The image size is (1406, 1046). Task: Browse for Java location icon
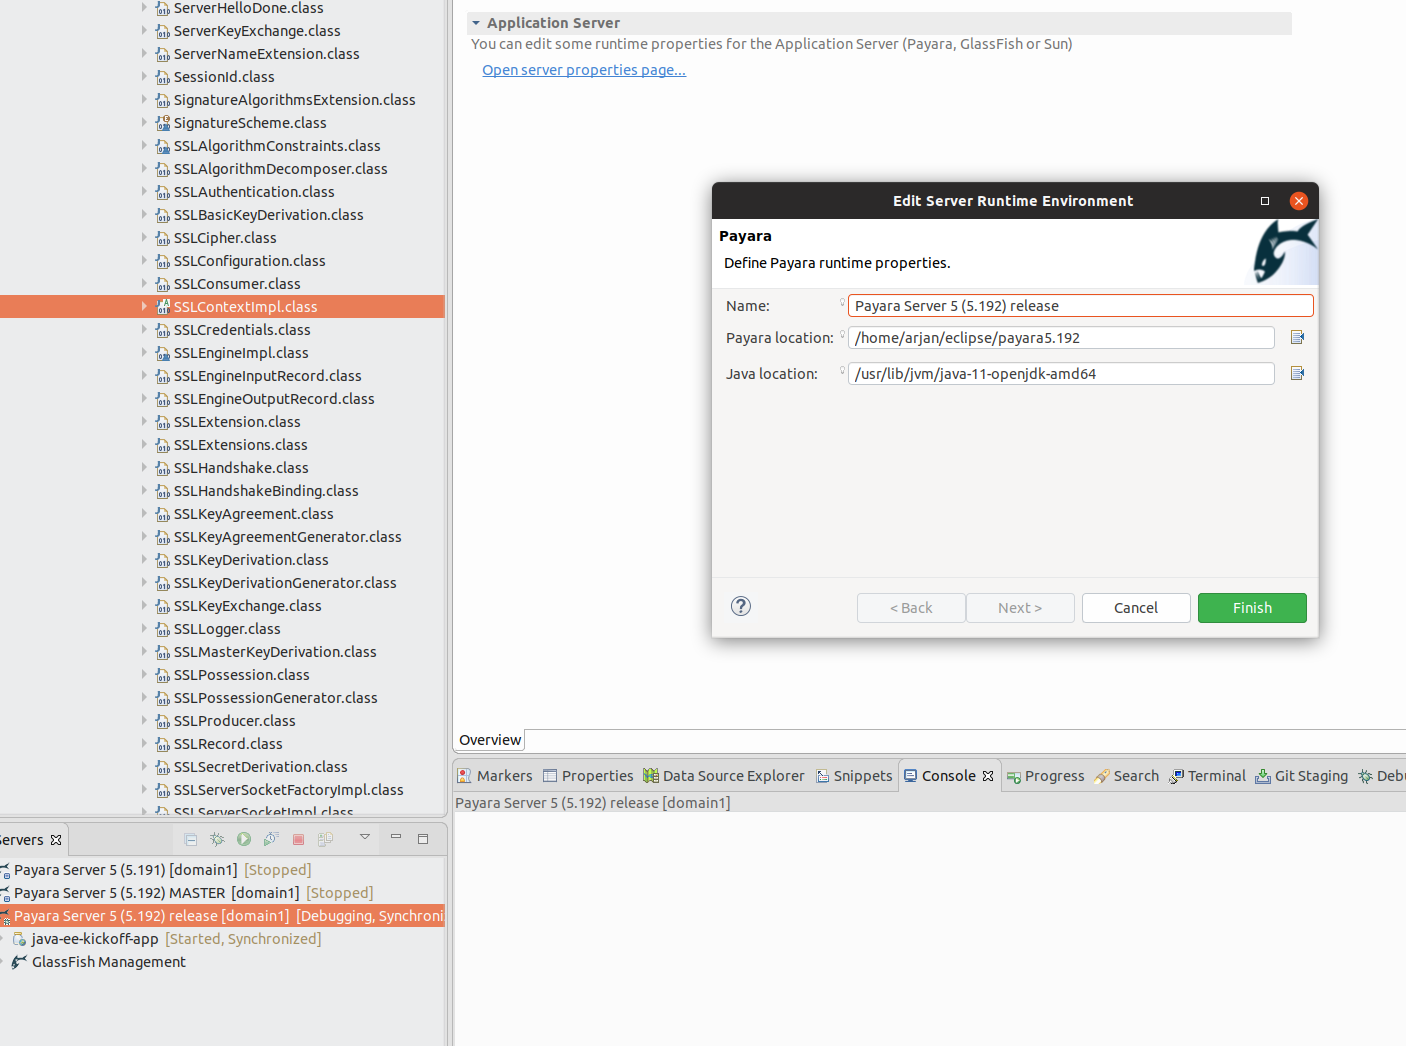pos(1297,374)
